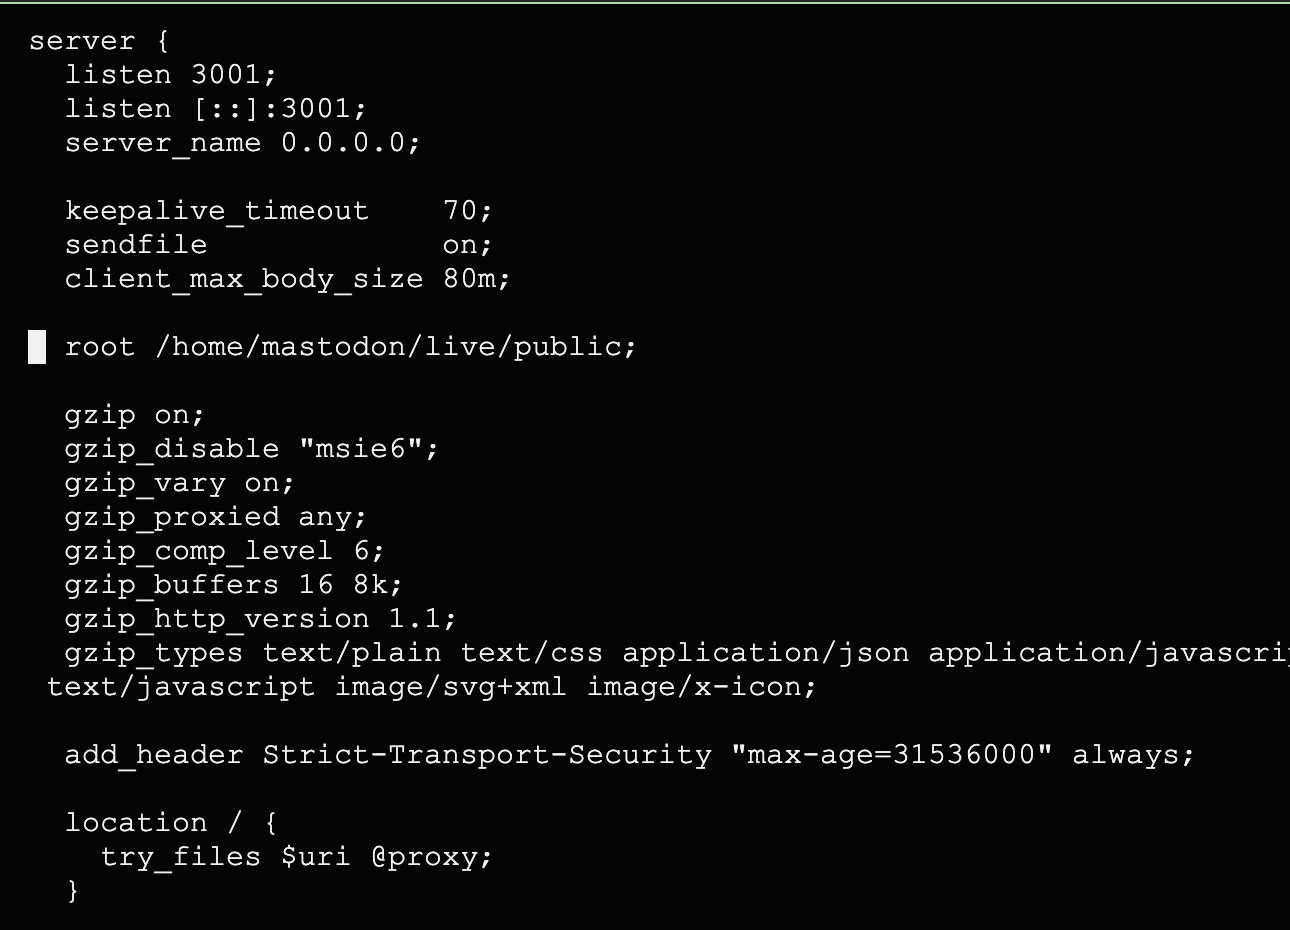Image resolution: width=1290 pixels, height=930 pixels.
Task: Click the root path "/home/mastodon/live/public"
Action: point(389,347)
